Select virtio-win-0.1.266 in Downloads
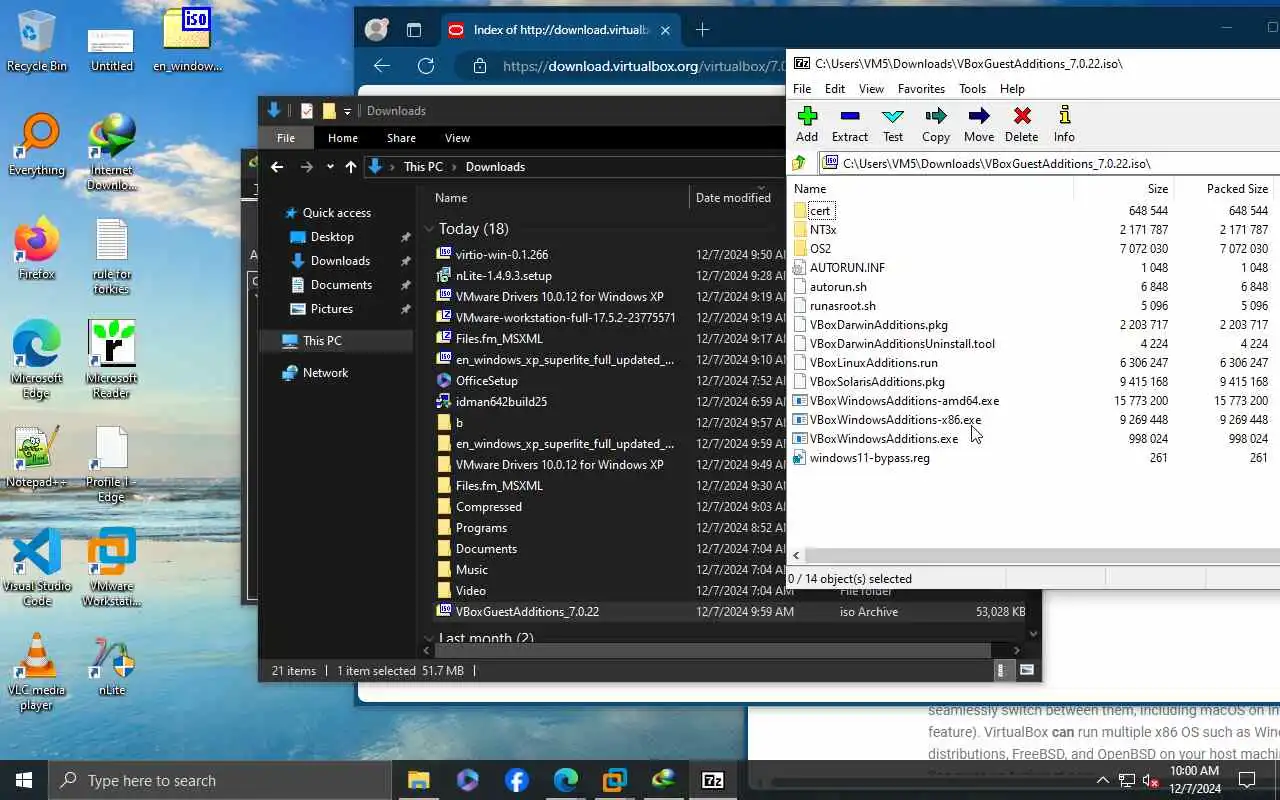 click(502, 255)
